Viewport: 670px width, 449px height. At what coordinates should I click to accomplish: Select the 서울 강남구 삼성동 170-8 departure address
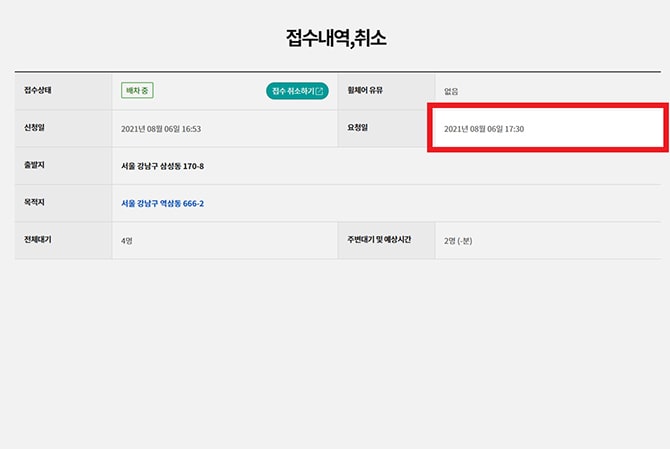(x=162, y=166)
